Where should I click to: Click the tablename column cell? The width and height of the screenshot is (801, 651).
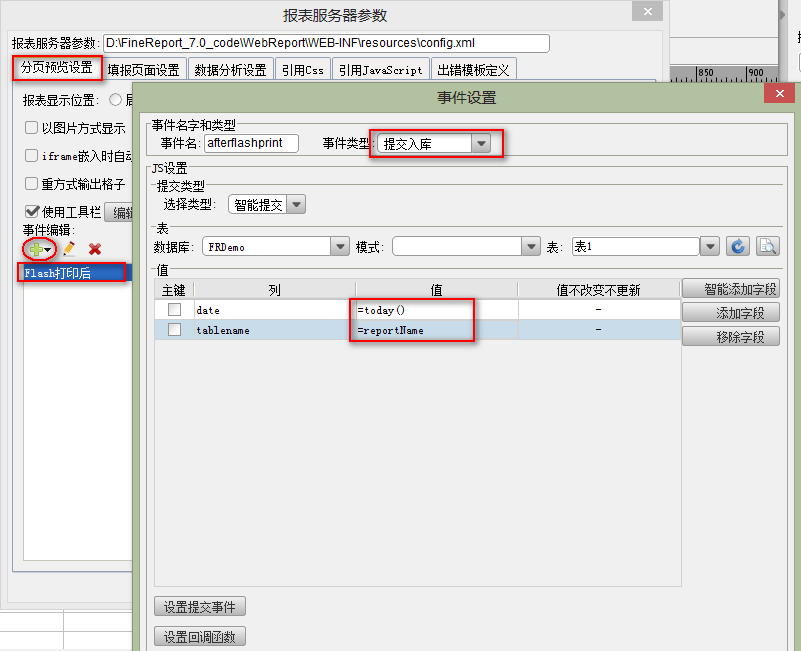tap(275, 330)
